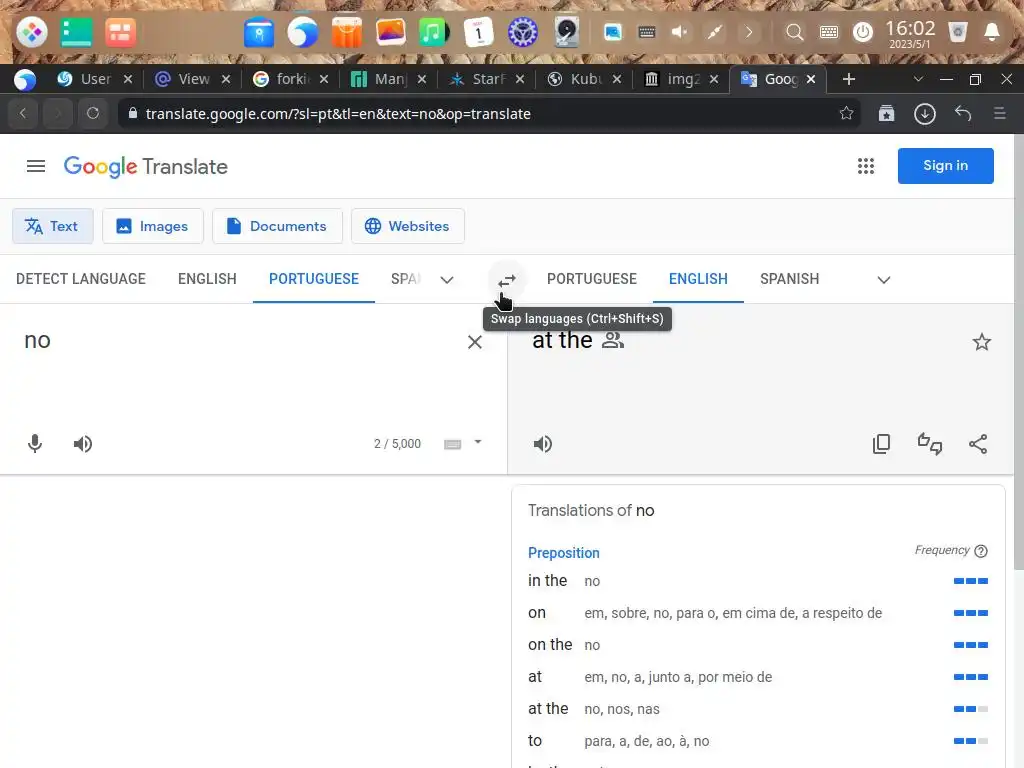Choose Spanish as target language

point(789,279)
